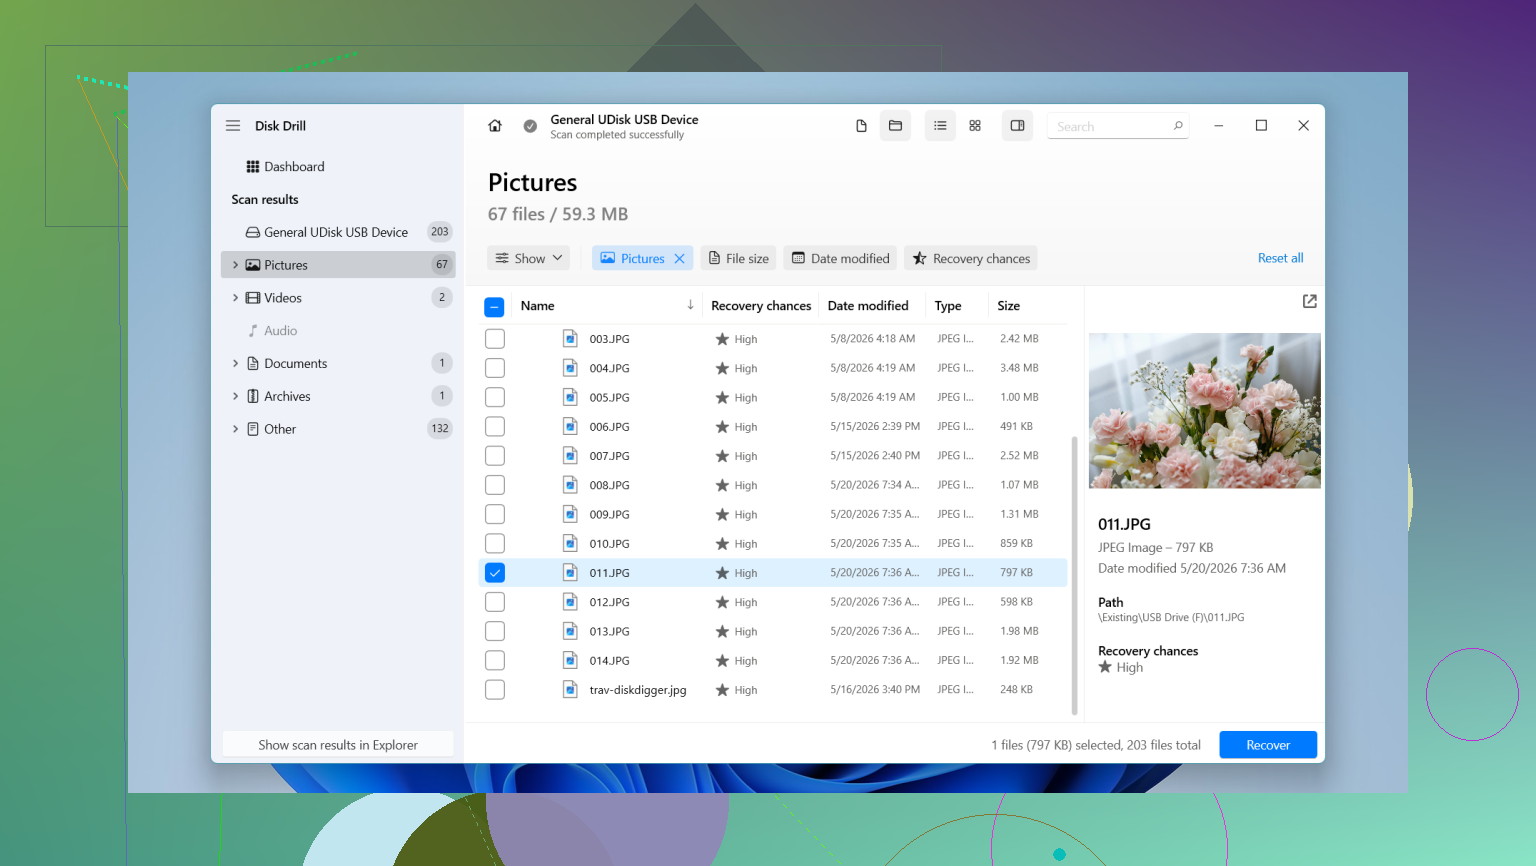This screenshot has width=1536, height=866.
Task: Click the scan completed checkmark status icon
Action: 530,126
